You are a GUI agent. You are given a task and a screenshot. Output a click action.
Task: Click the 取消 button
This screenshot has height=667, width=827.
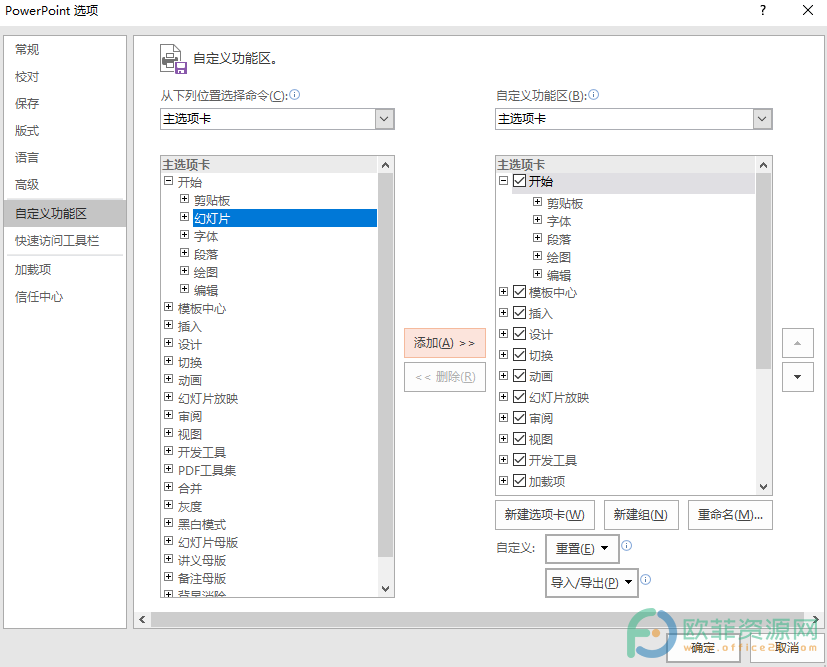[x=787, y=648]
